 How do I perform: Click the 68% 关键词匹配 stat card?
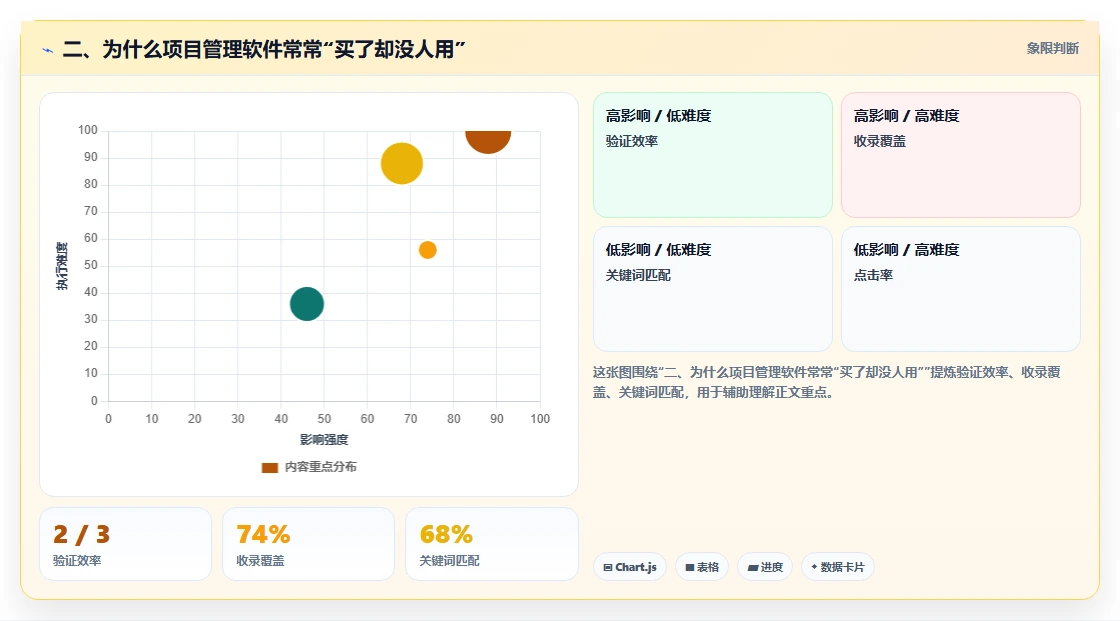tap(491, 544)
